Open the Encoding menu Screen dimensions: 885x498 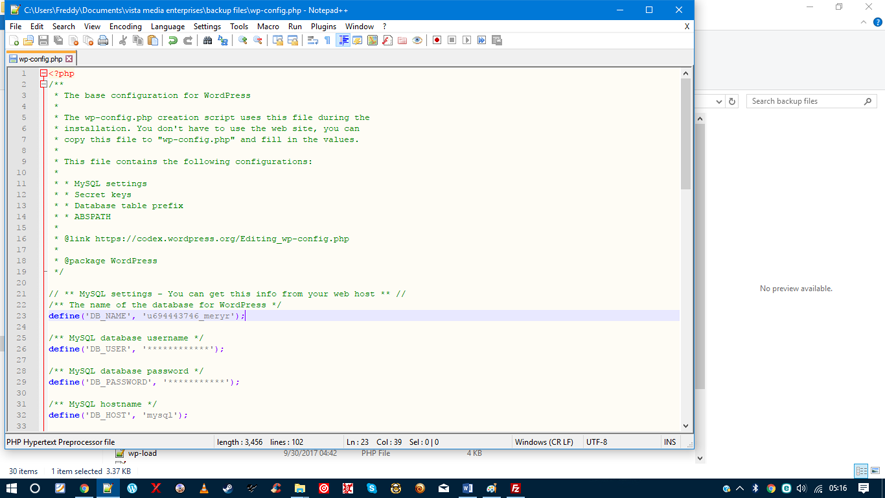(125, 27)
